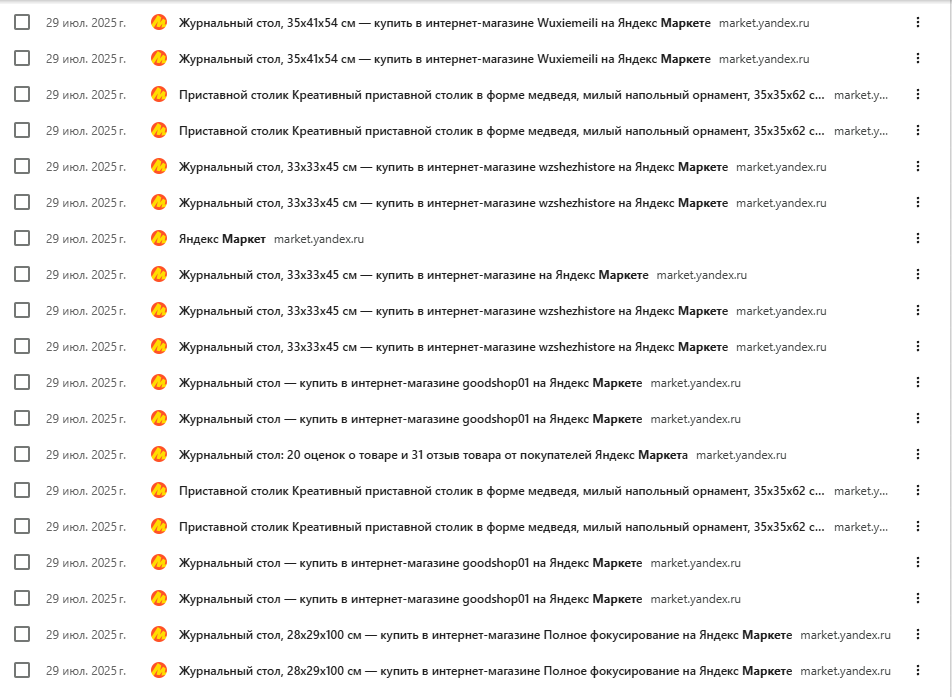
Task: Click the favicon beside the 20 оценок review entry
Action: point(159,455)
